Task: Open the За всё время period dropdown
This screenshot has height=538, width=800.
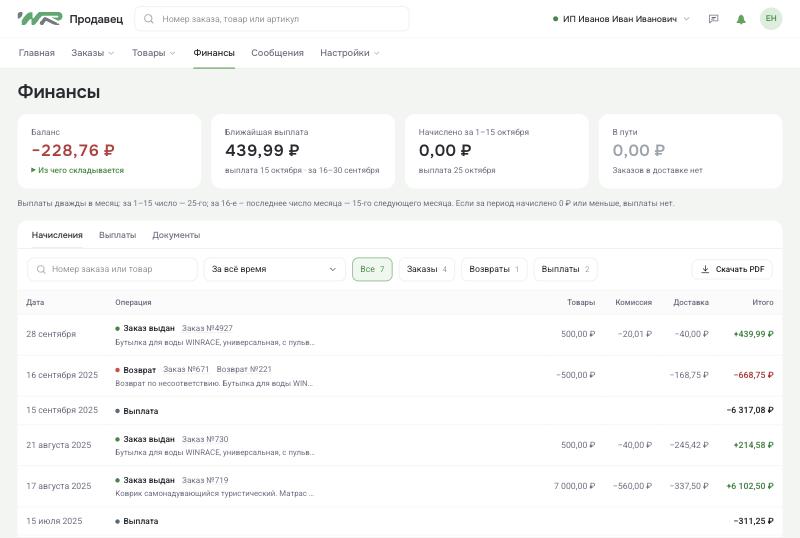Action: (x=274, y=269)
